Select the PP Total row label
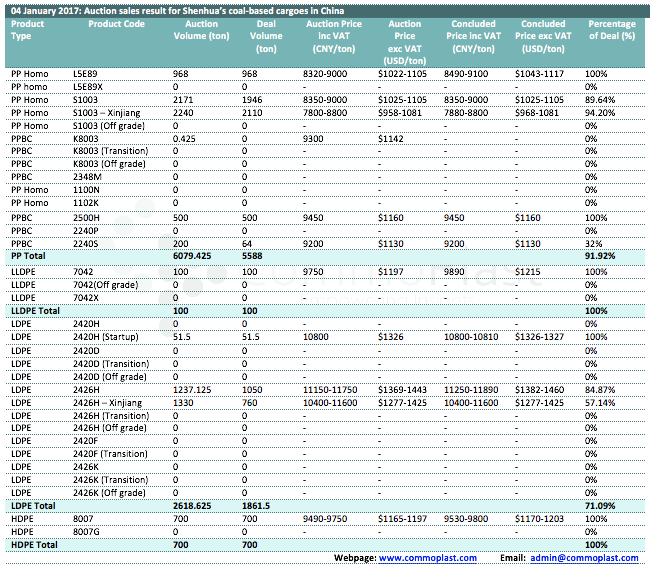The image size is (650, 571). pyautogui.click(x=32, y=257)
